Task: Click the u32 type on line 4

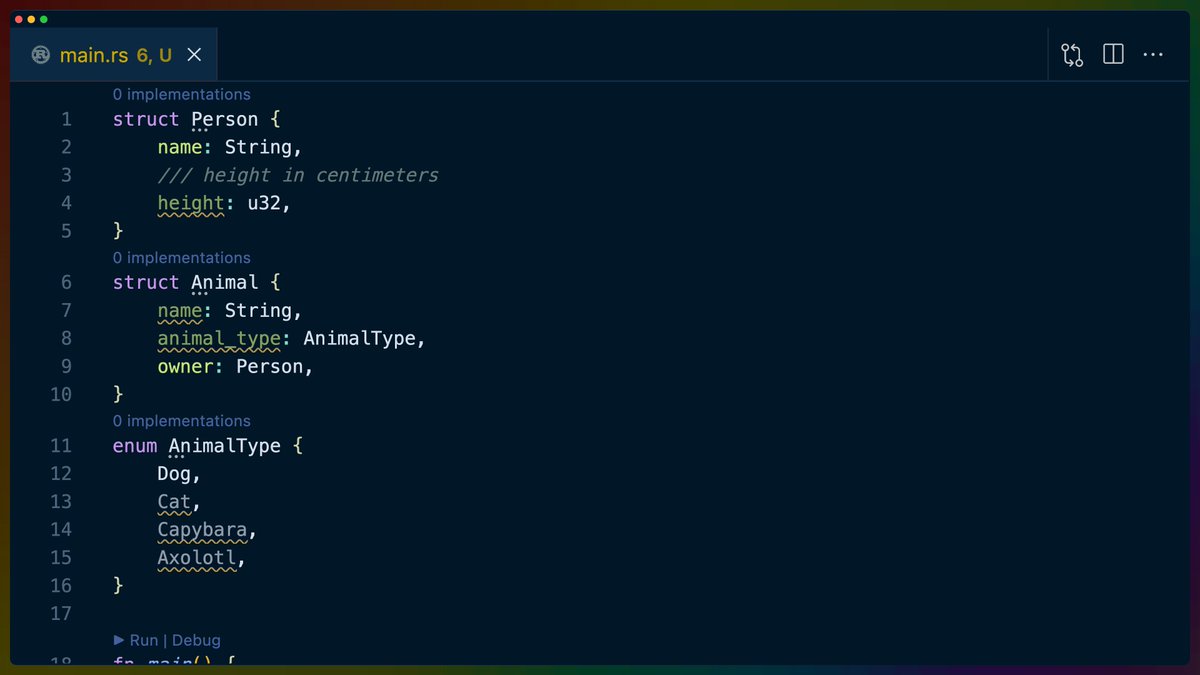Action: click(264, 203)
